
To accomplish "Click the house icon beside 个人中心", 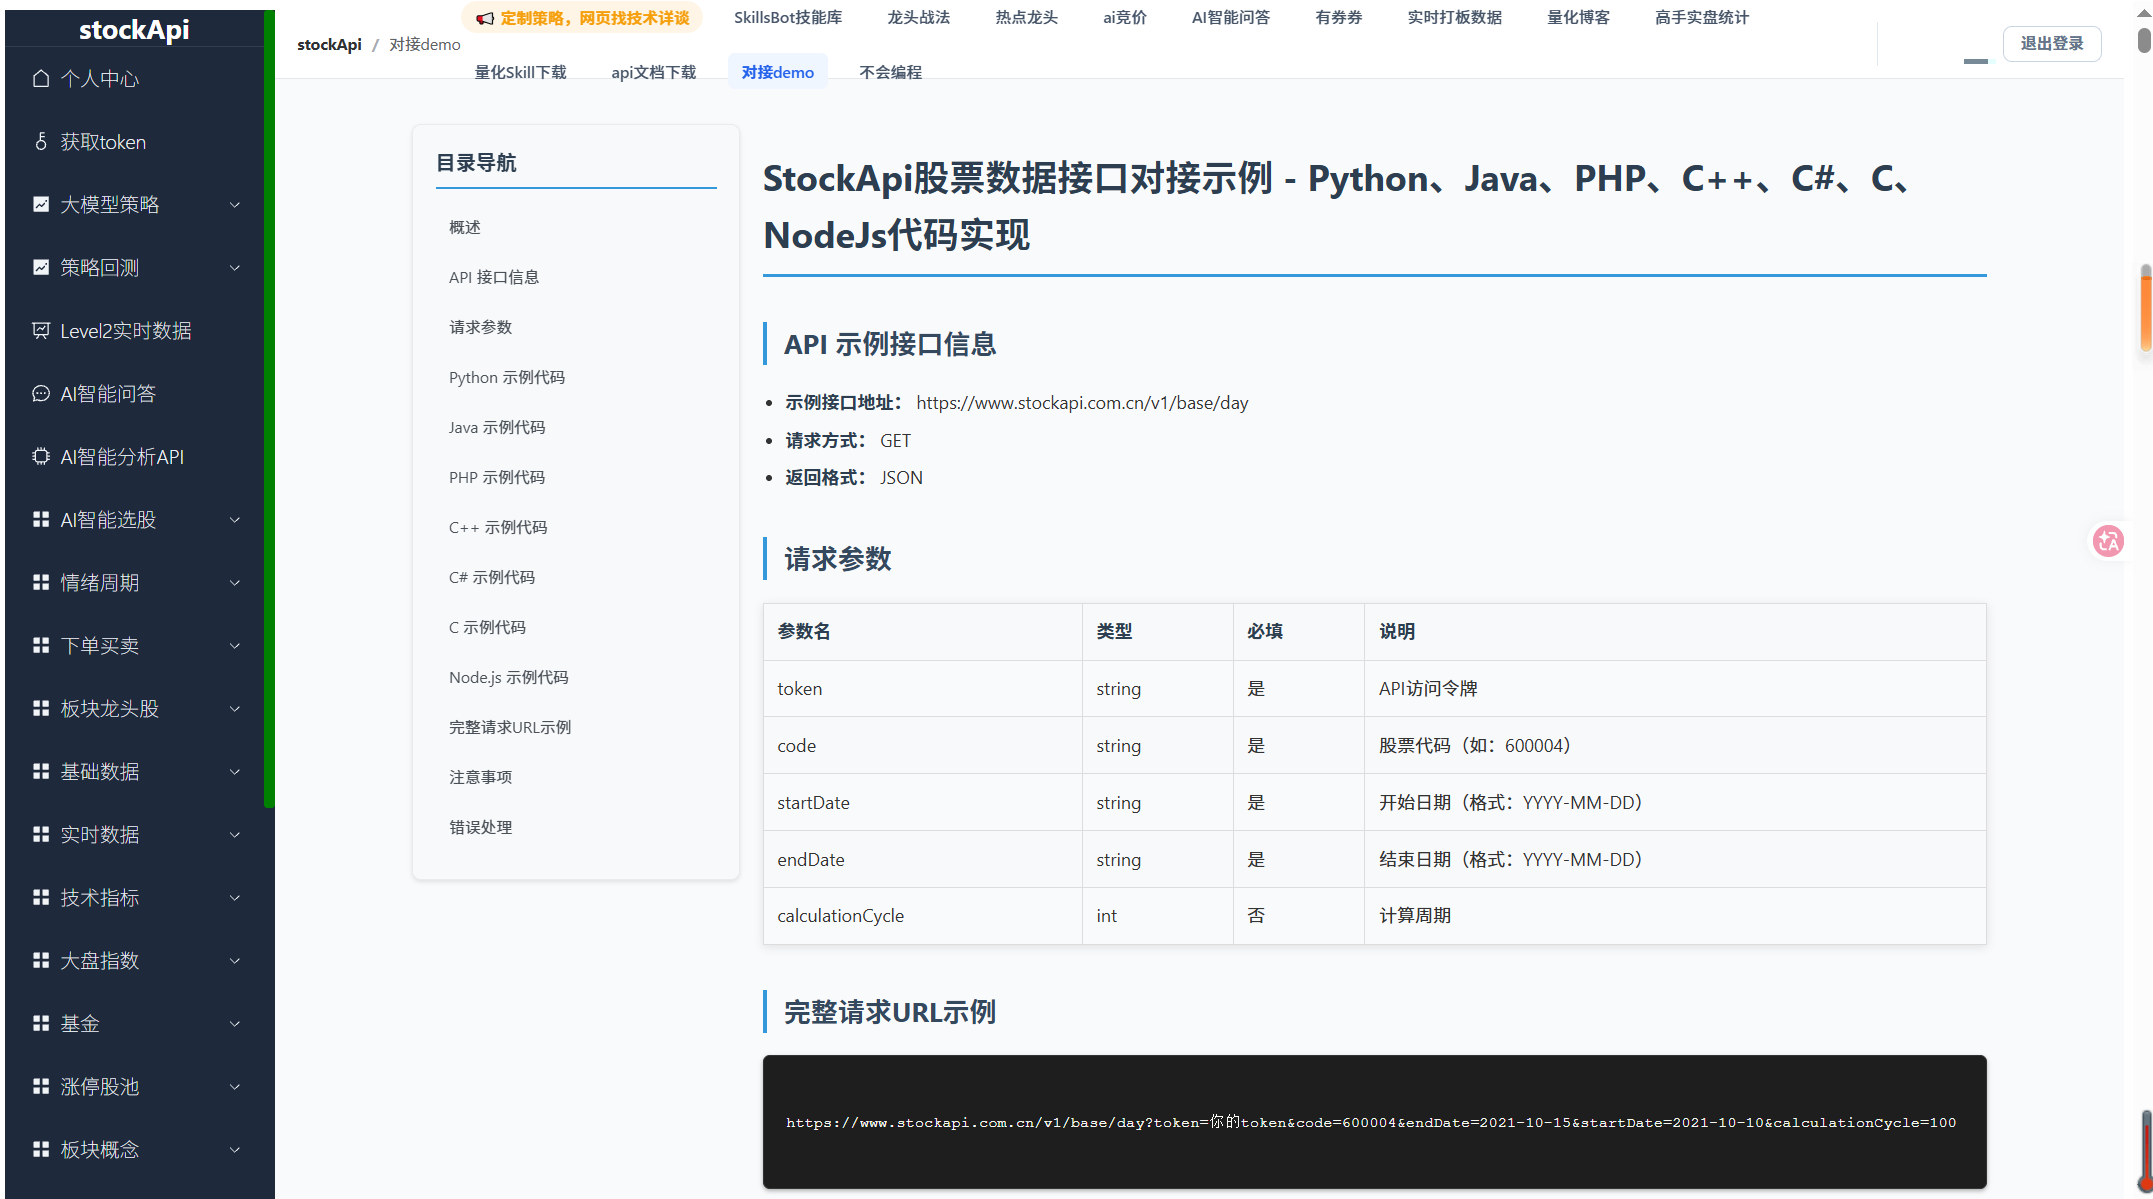I will point(41,78).
